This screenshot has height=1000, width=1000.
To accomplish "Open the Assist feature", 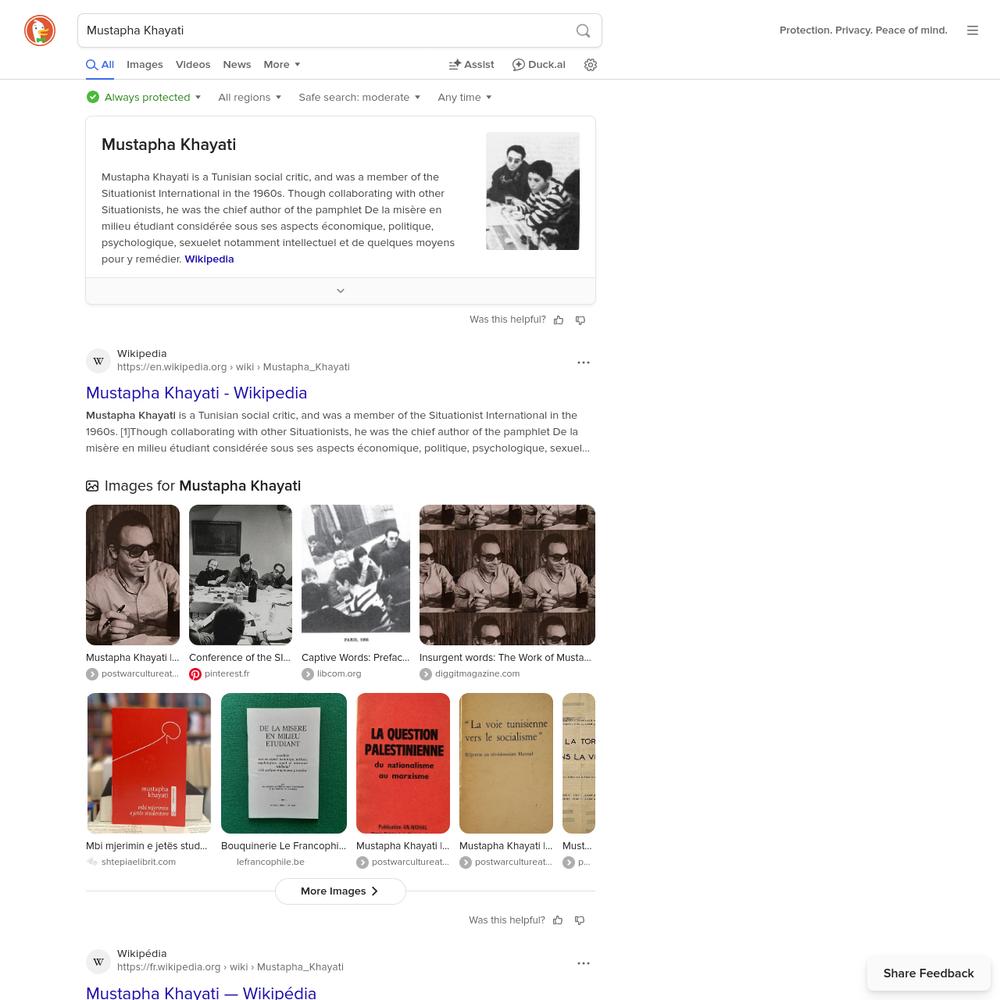I will click(471, 64).
